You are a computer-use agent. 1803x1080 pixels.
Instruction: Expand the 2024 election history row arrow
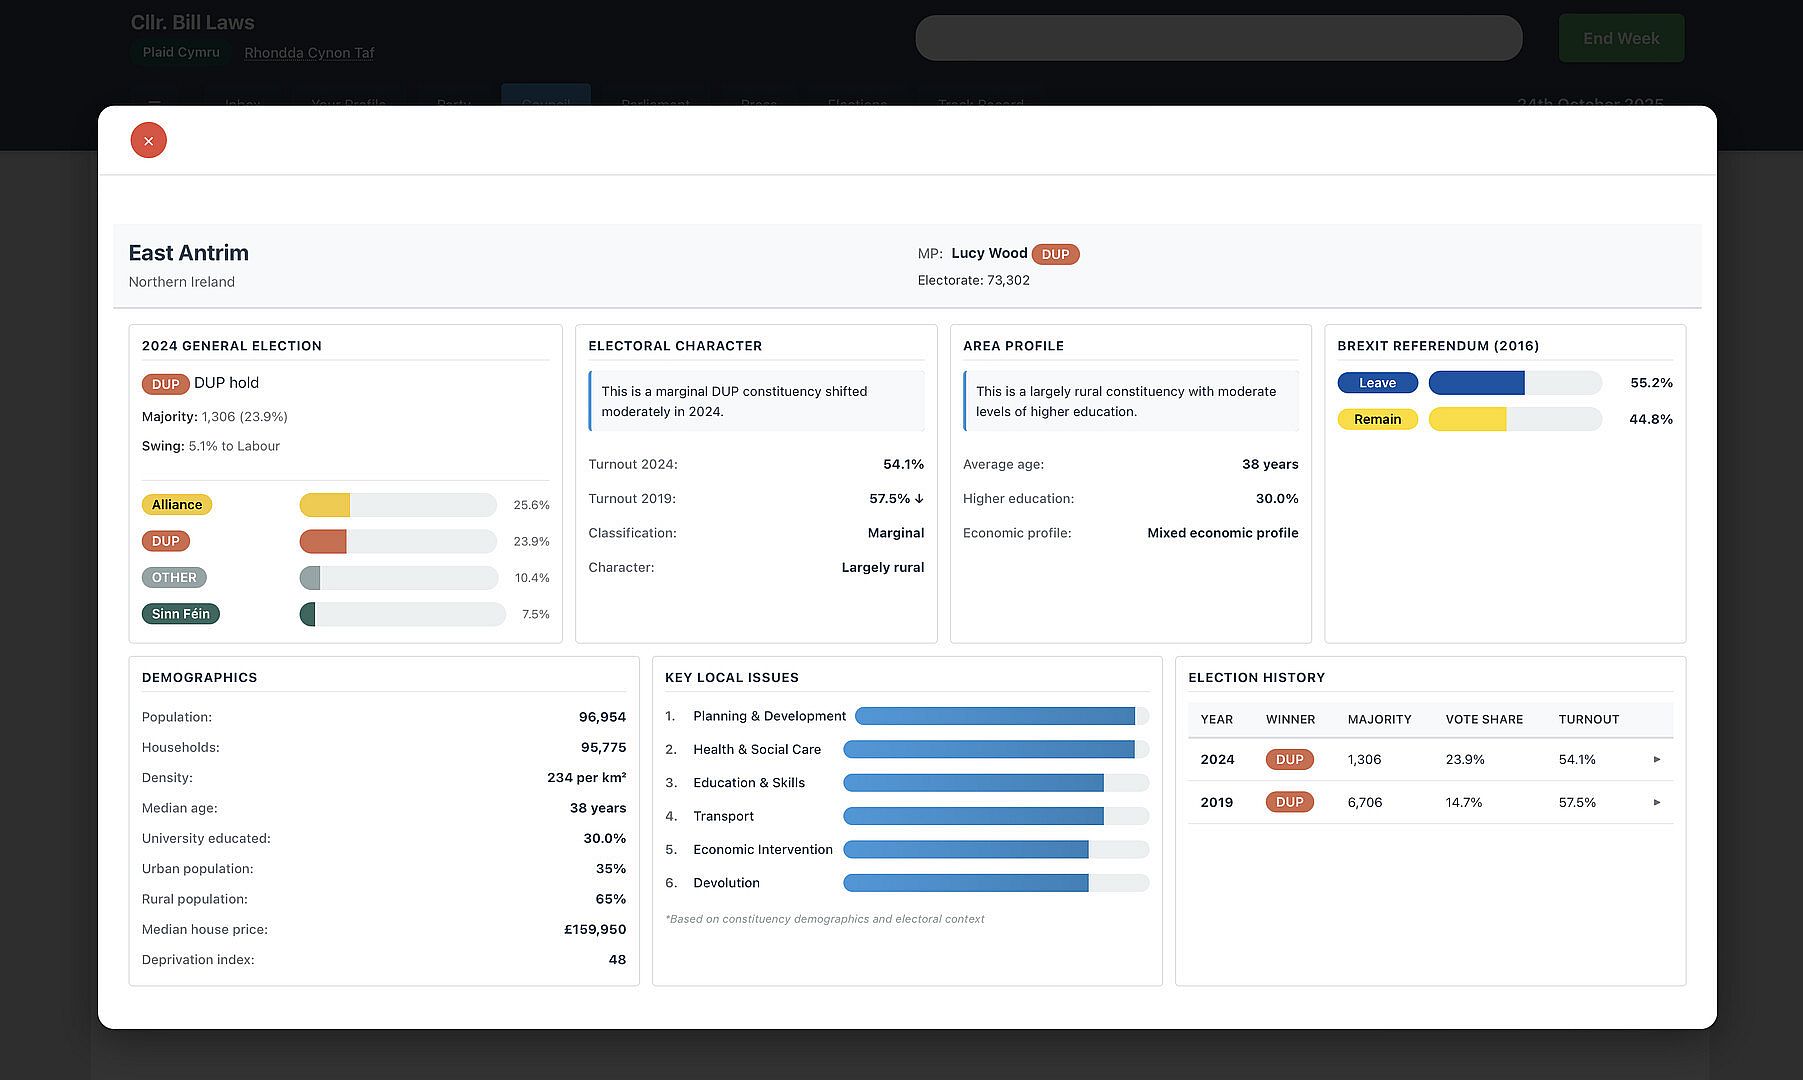(x=1656, y=760)
